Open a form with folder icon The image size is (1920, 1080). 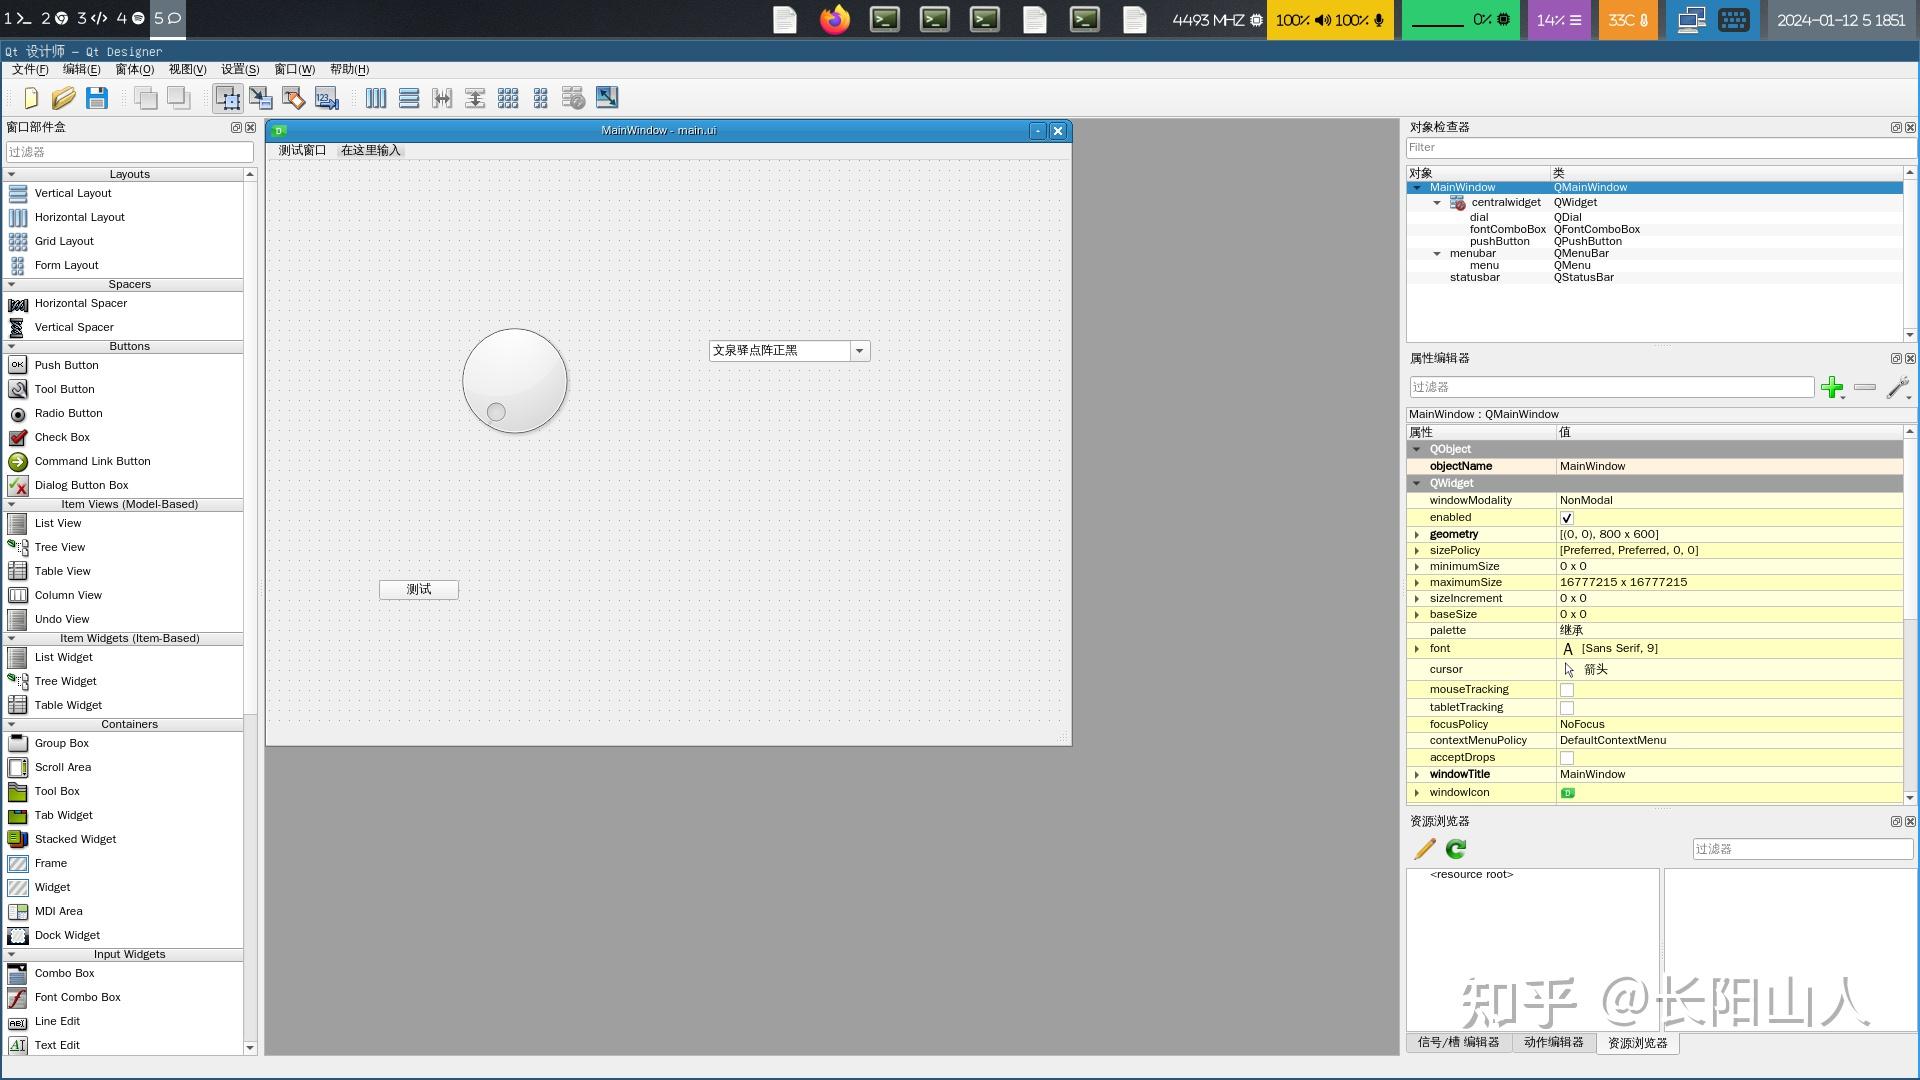tap(63, 98)
